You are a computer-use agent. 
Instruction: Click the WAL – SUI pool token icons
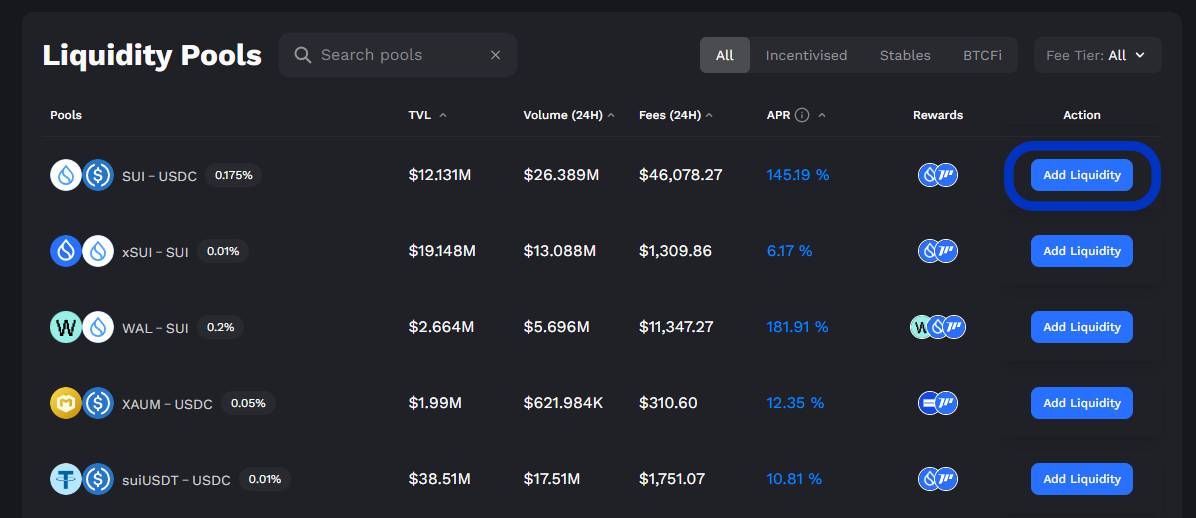click(82, 327)
